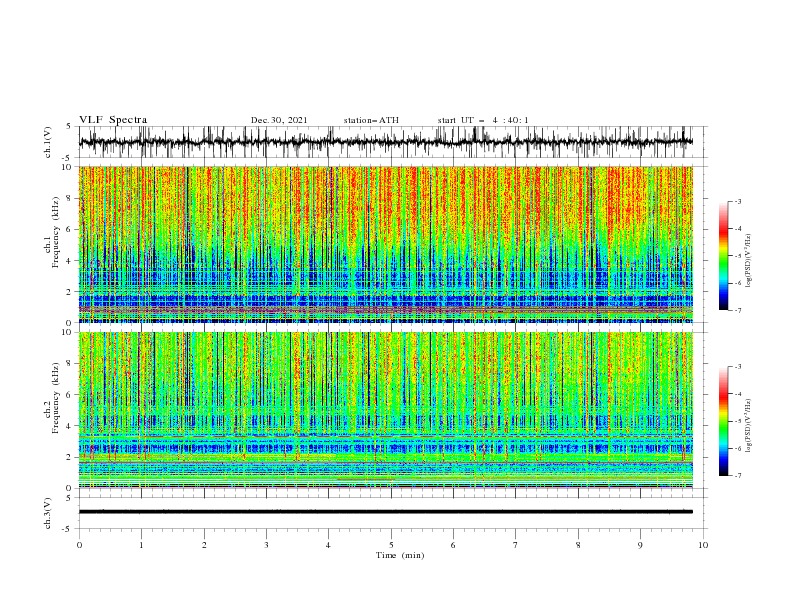The width and height of the screenshot is (792, 612).
Task: Click the ch.2 spectrogram panel
Action: (385, 410)
